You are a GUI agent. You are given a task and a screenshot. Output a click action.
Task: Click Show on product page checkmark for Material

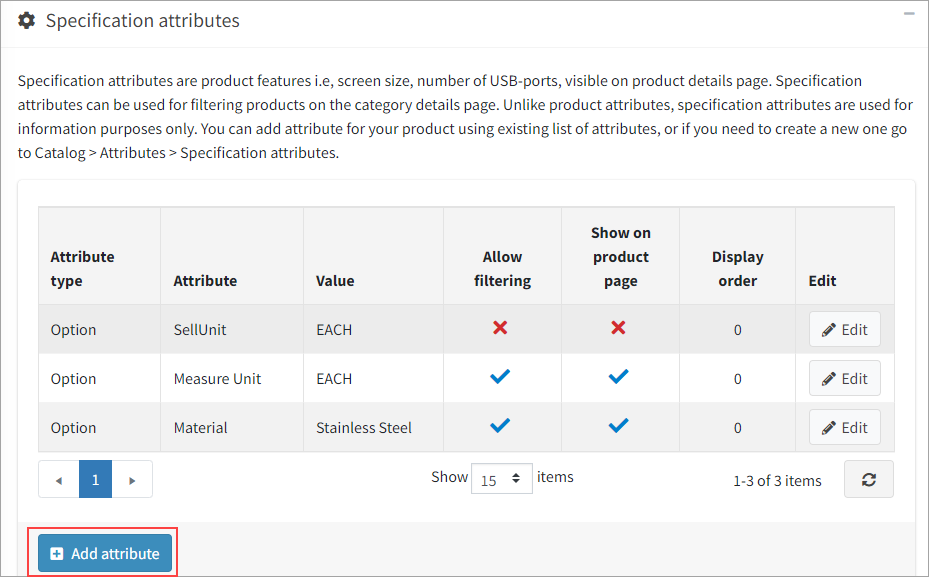(619, 426)
